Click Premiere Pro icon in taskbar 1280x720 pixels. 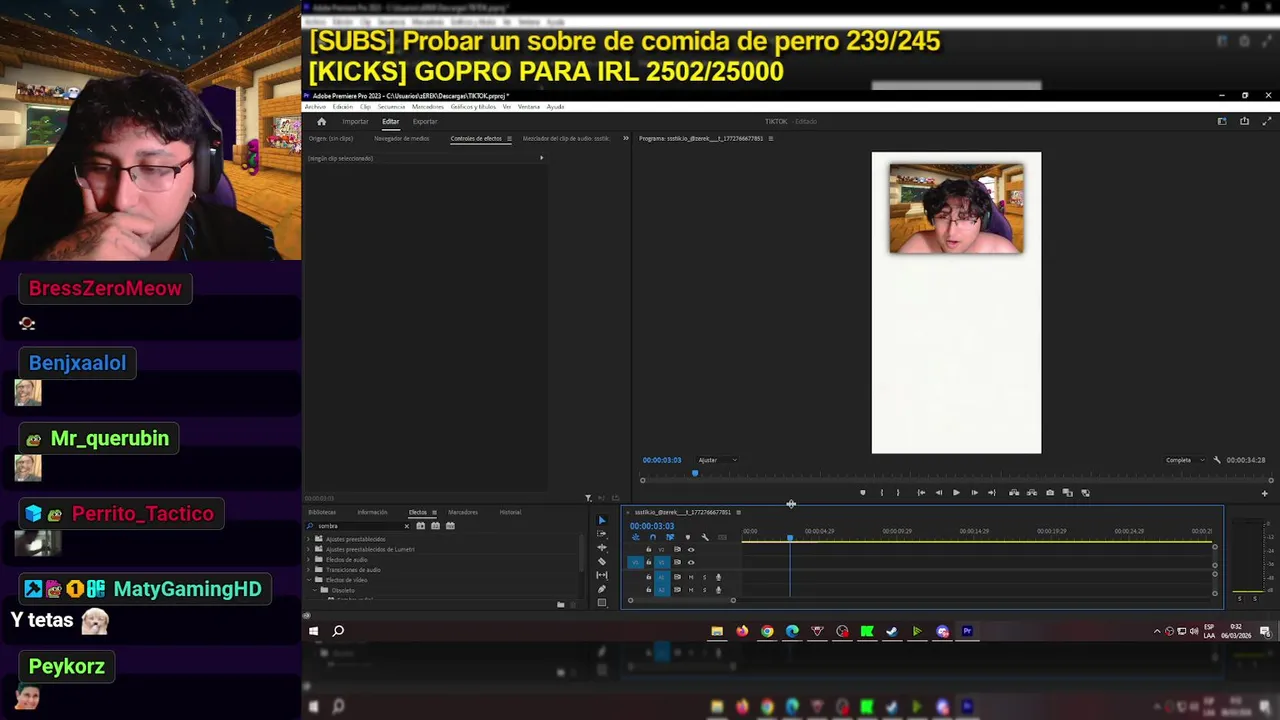[x=967, y=631]
